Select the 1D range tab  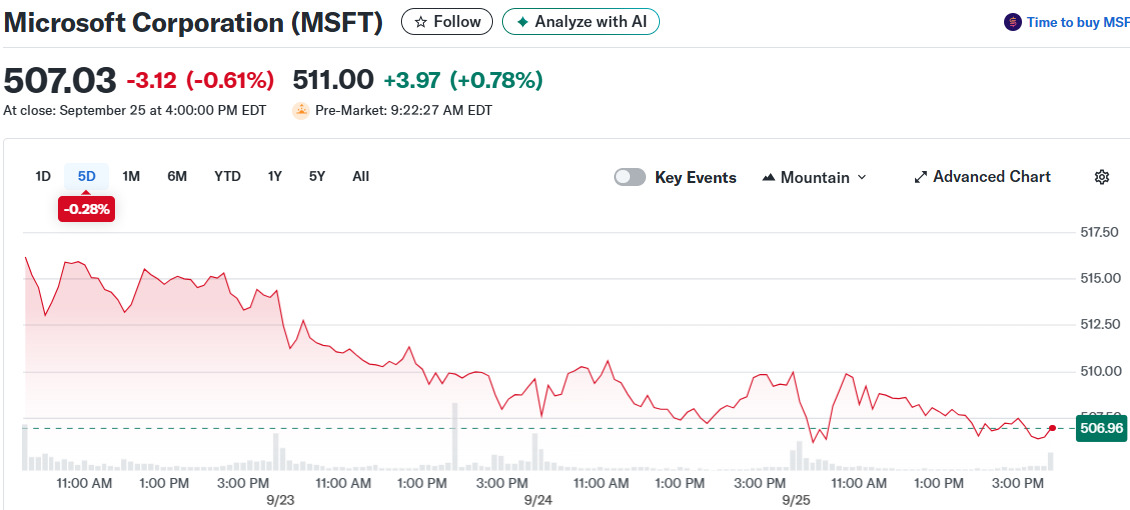[43, 176]
